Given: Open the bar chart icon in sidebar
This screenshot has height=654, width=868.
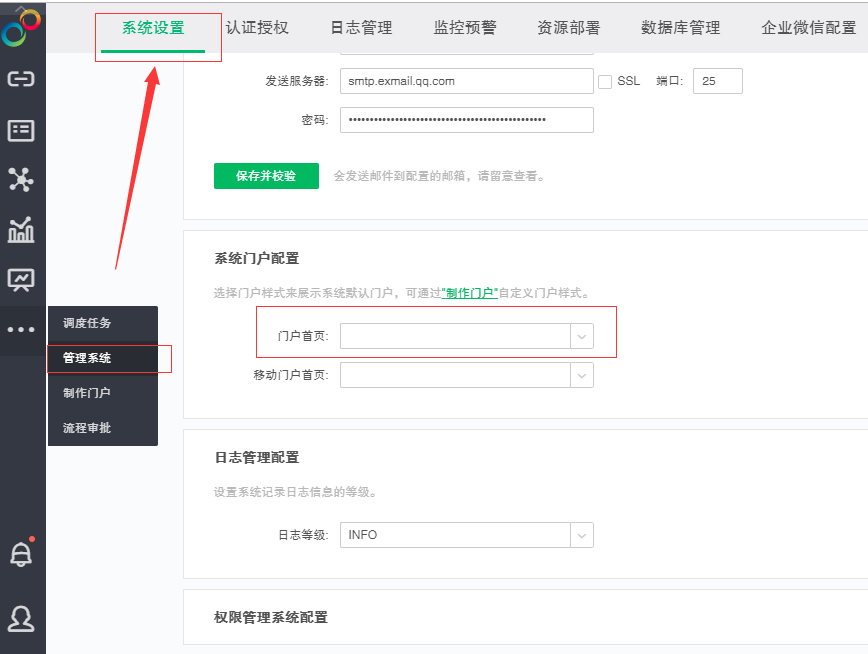Looking at the screenshot, I should tap(22, 232).
